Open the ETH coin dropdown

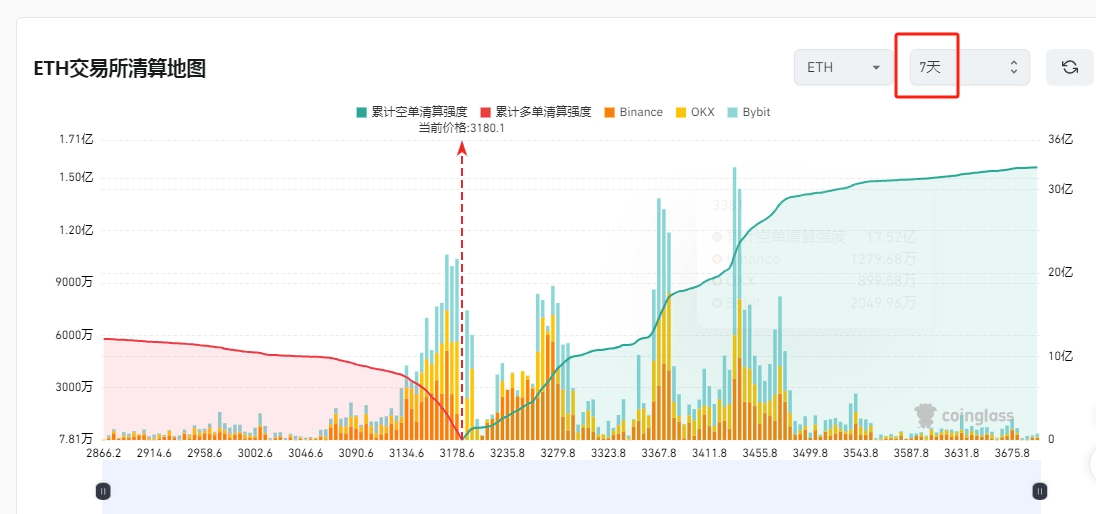tap(843, 67)
